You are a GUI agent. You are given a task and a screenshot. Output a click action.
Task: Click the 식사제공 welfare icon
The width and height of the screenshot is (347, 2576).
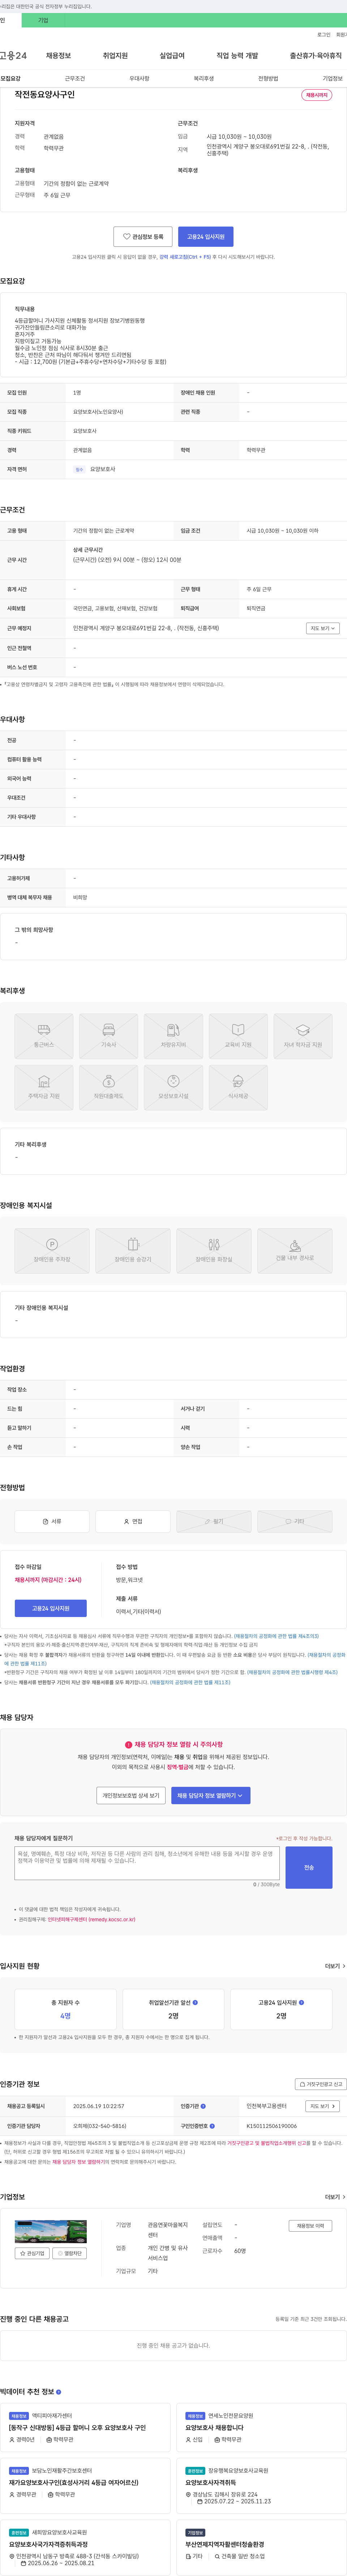coord(238,1087)
